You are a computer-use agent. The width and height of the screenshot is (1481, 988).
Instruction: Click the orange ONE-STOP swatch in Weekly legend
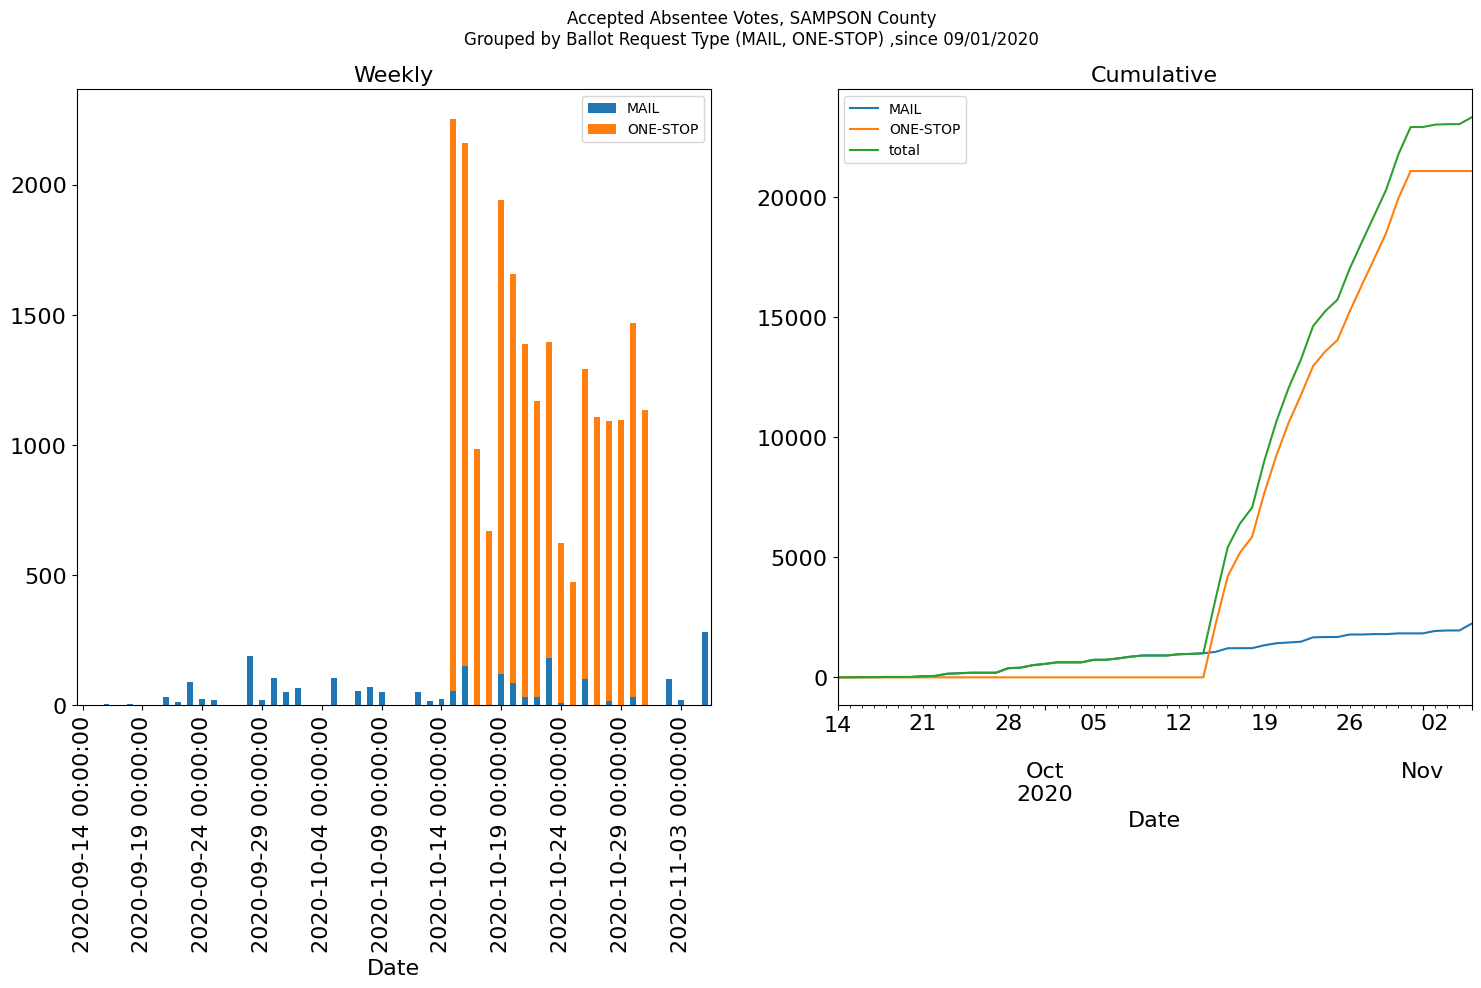click(x=603, y=129)
